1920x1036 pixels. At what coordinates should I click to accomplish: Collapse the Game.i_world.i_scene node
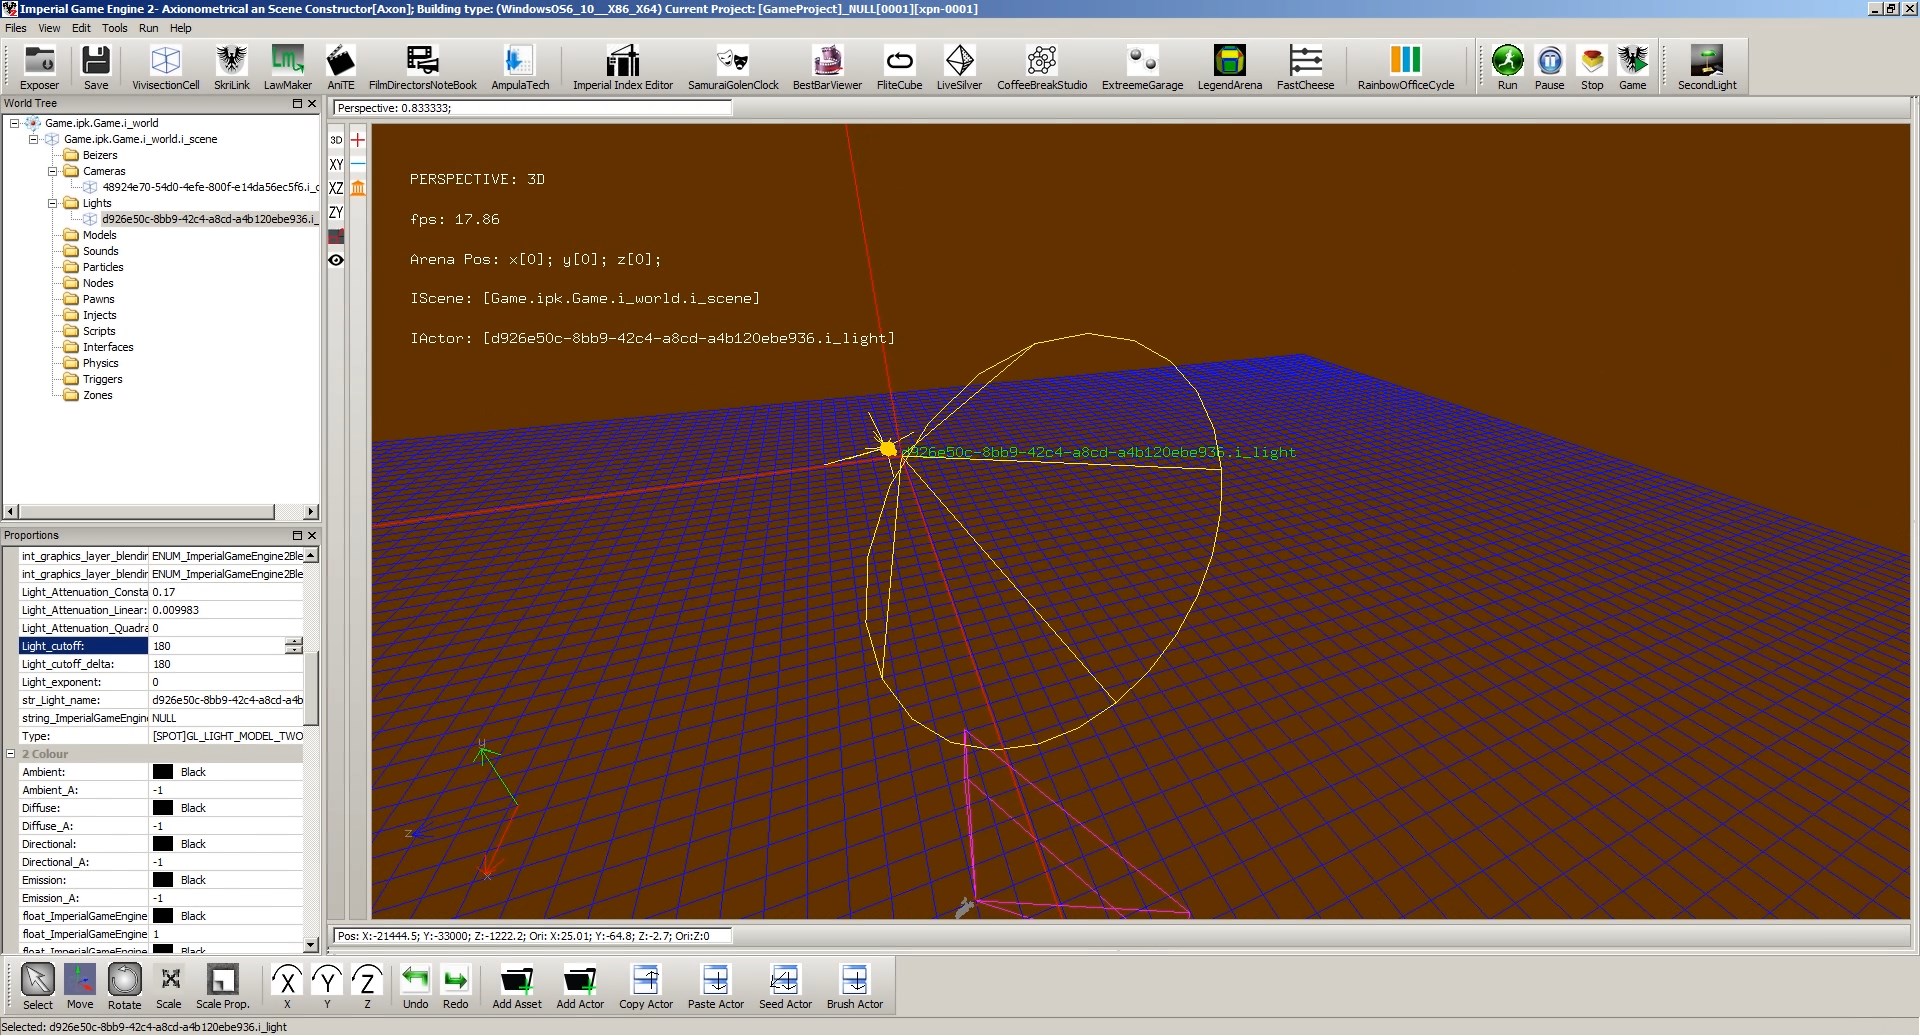tap(33, 139)
